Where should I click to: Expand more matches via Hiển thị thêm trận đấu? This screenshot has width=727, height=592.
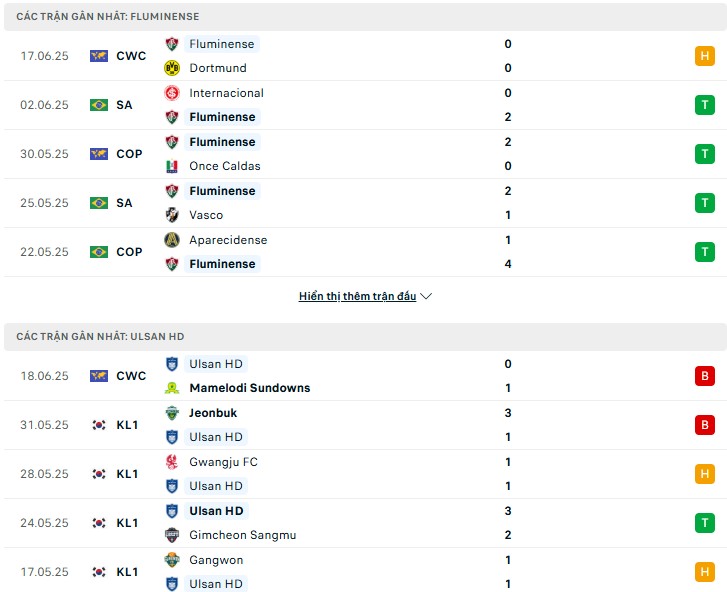click(357, 296)
